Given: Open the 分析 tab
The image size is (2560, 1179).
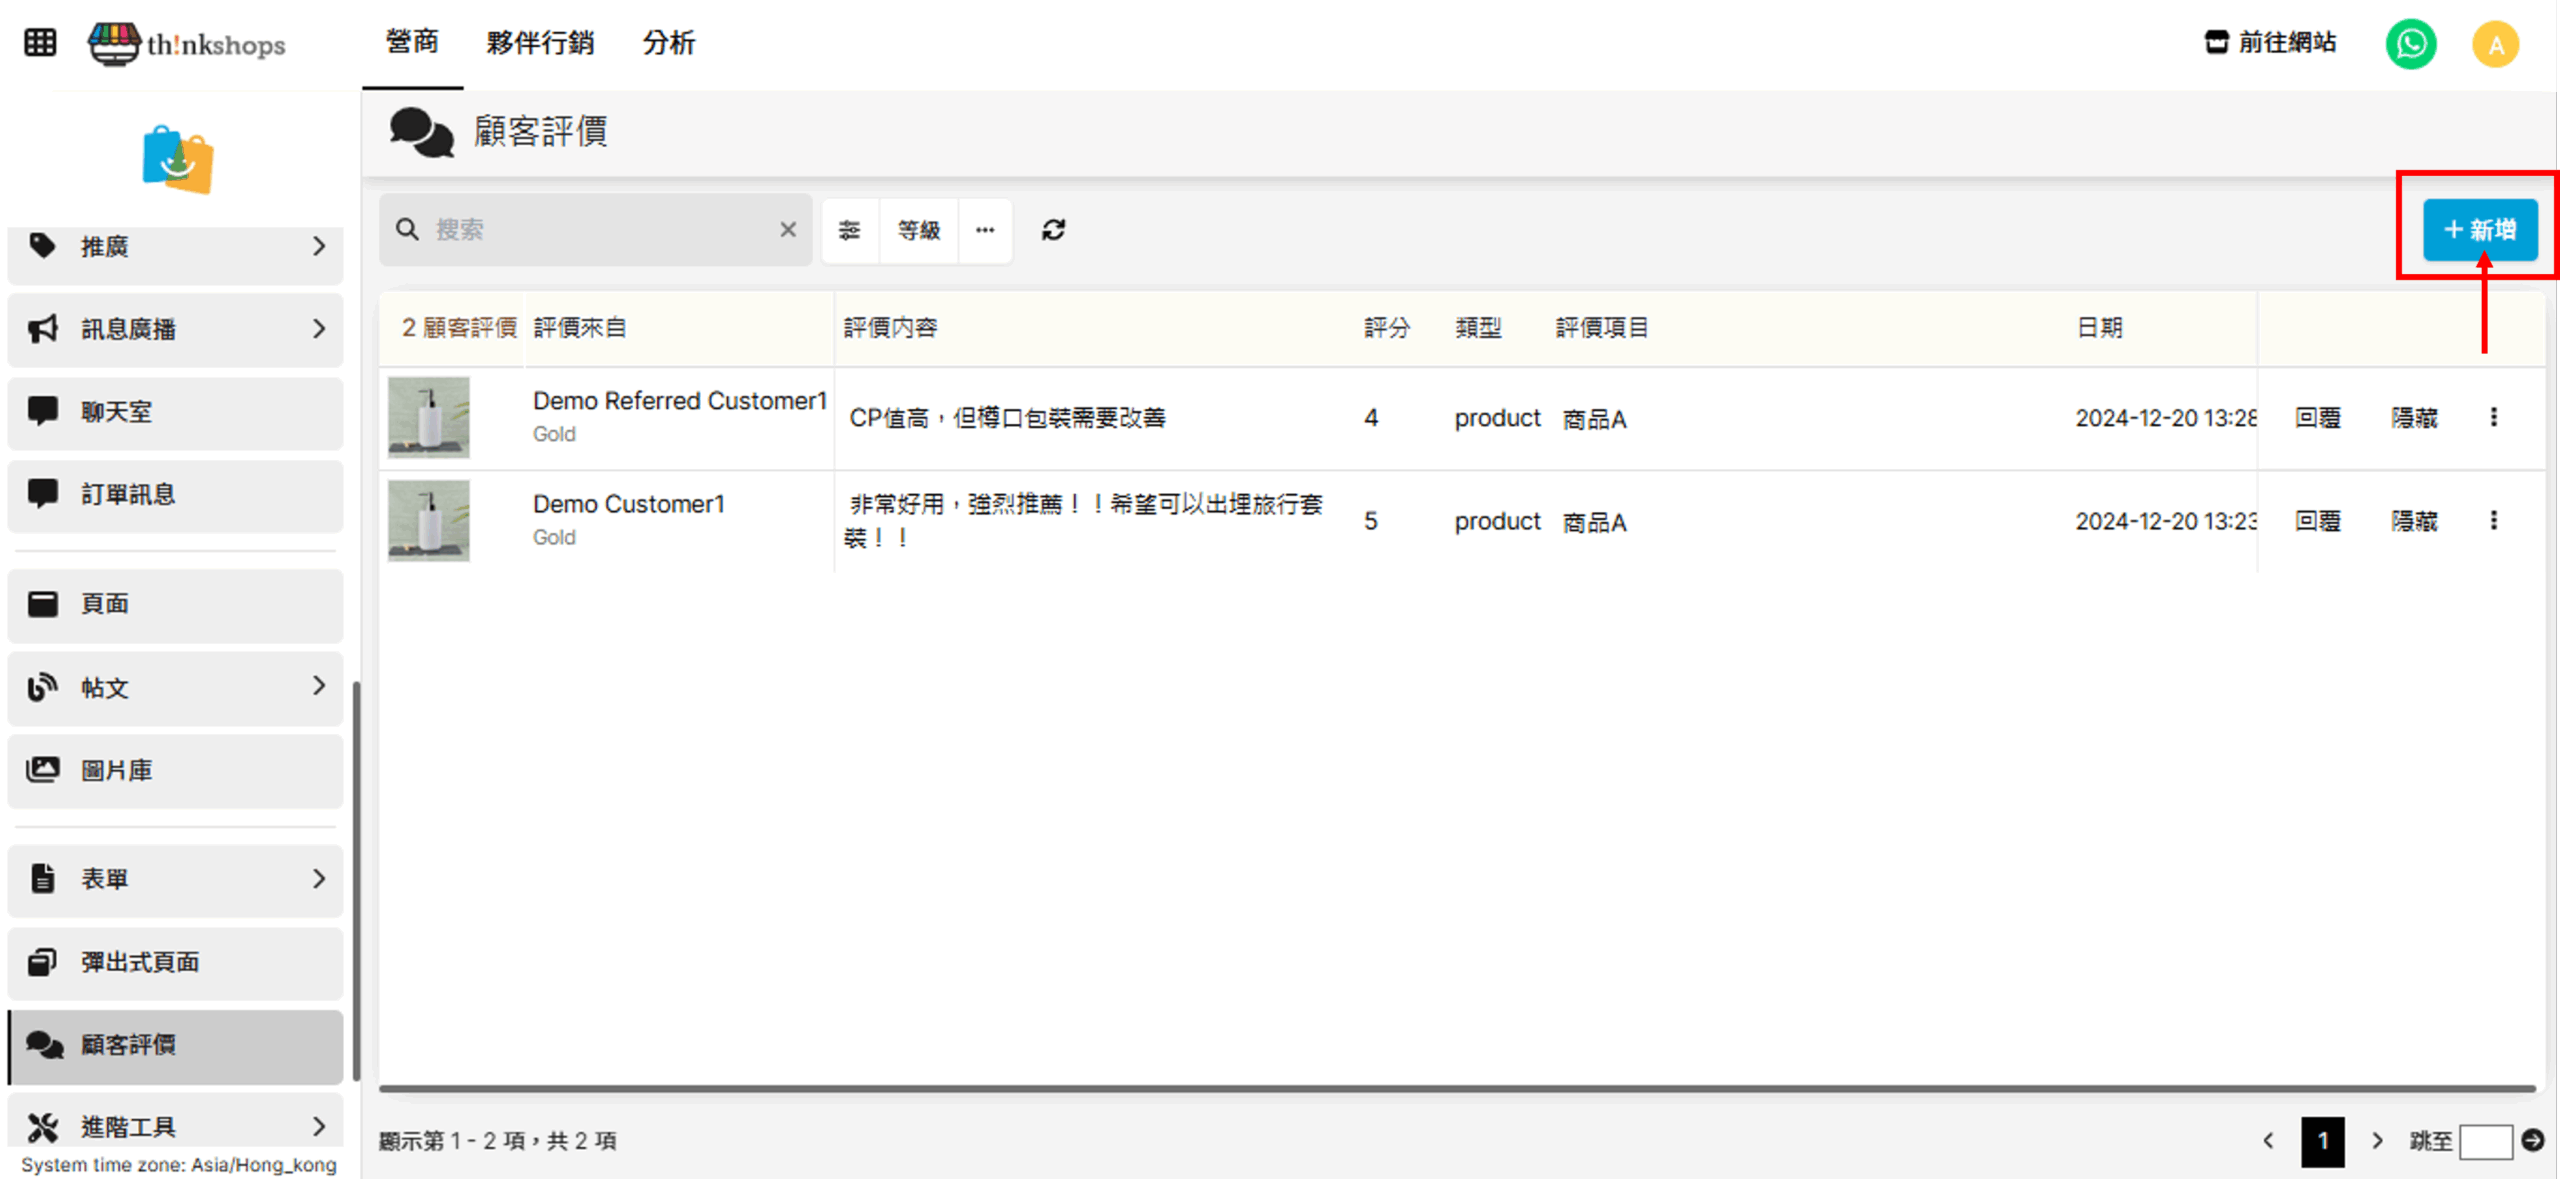Looking at the screenshot, I should (668, 43).
